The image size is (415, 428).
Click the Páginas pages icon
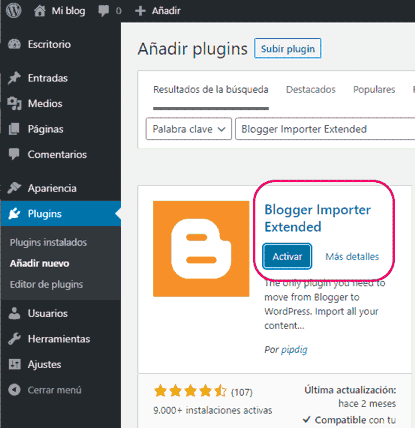(14, 129)
